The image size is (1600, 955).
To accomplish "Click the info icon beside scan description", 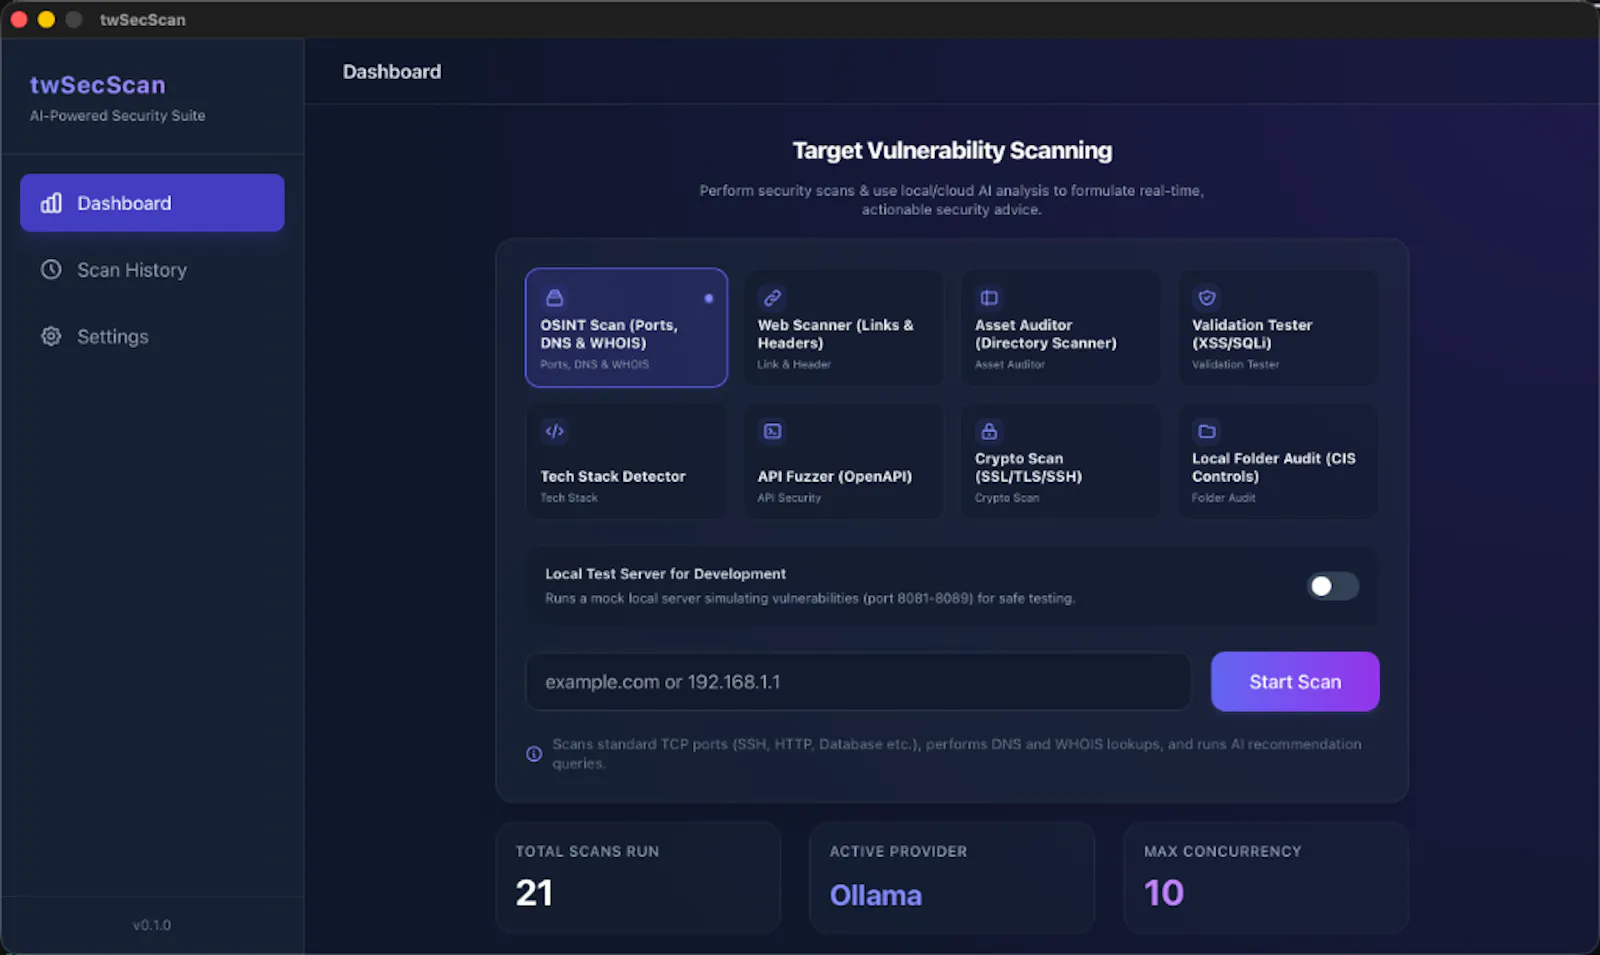I will (x=534, y=754).
